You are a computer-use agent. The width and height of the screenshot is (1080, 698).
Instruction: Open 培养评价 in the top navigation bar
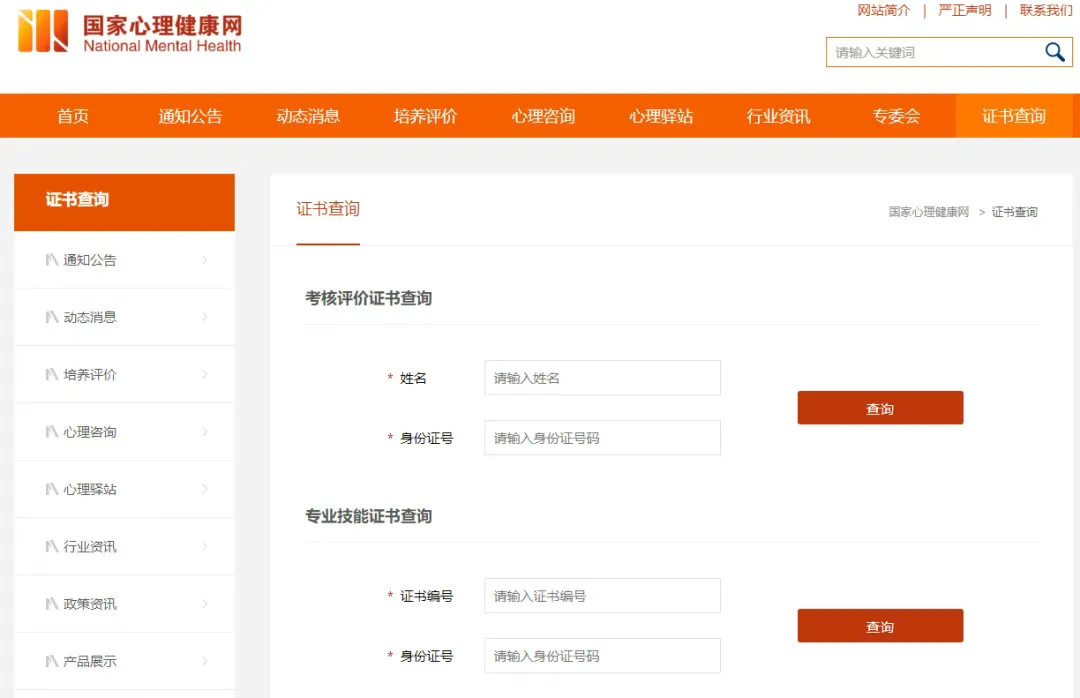point(426,116)
